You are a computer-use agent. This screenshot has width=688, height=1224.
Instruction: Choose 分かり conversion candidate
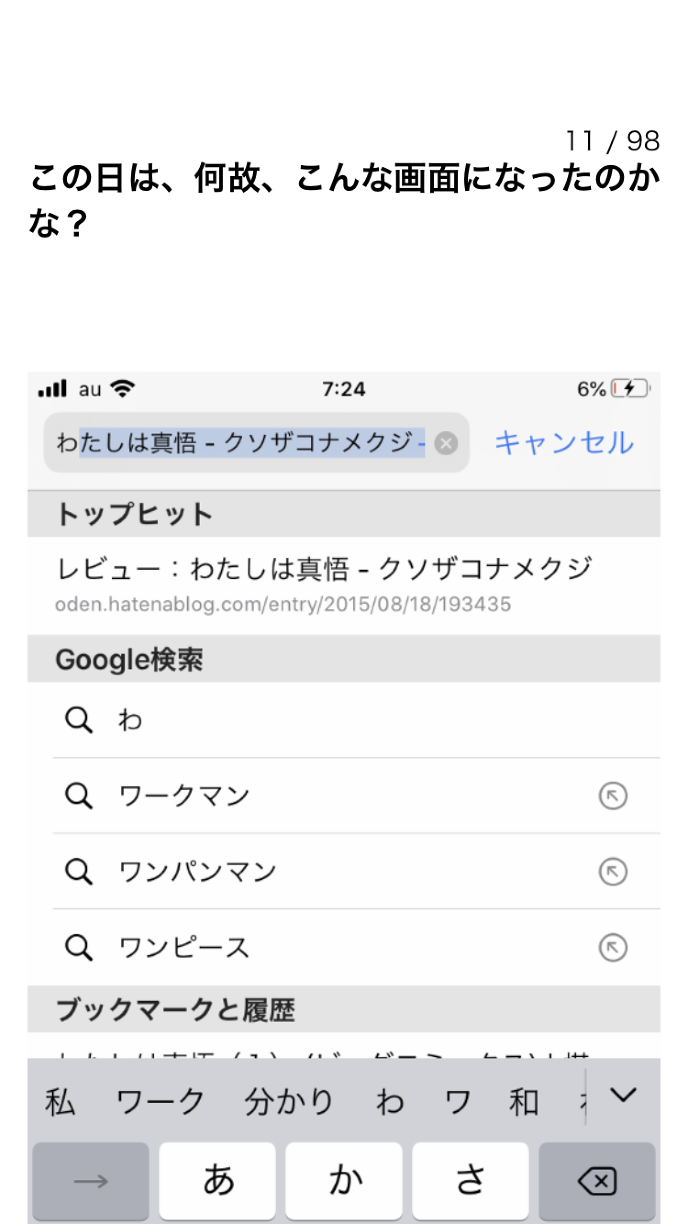(x=289, y=1102)
